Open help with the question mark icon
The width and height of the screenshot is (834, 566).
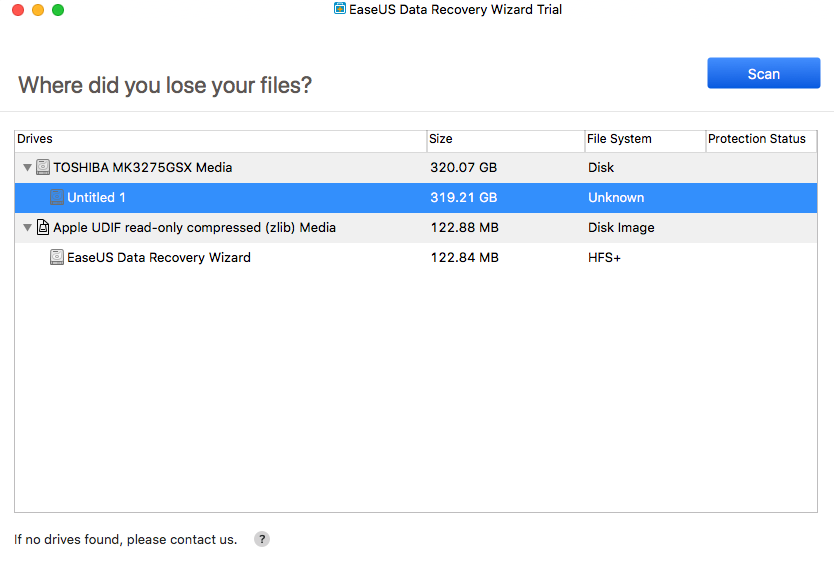point(262,539)
